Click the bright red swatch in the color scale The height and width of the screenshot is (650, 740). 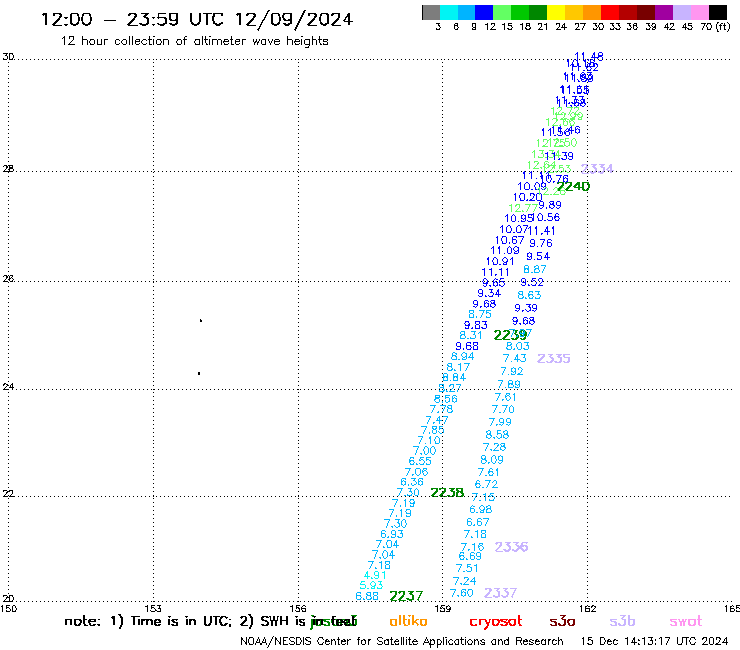pyautogui.click(x=610, y=12)
